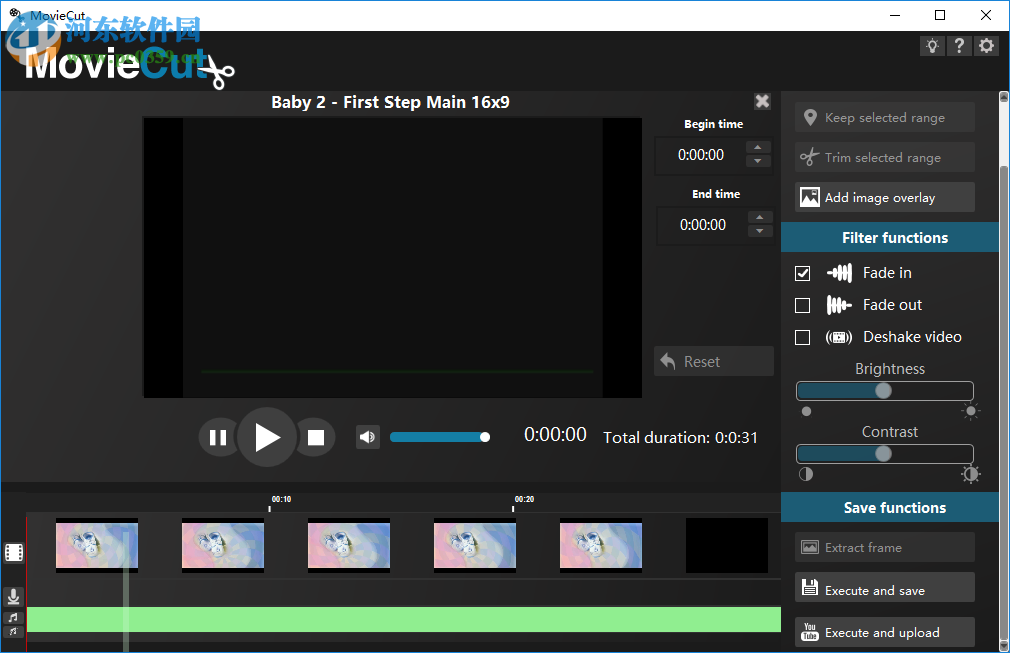Decrease End time with down arrow
Image resolution: width=1010 pixels, height=653 pixels.
(x=760, y=231)
